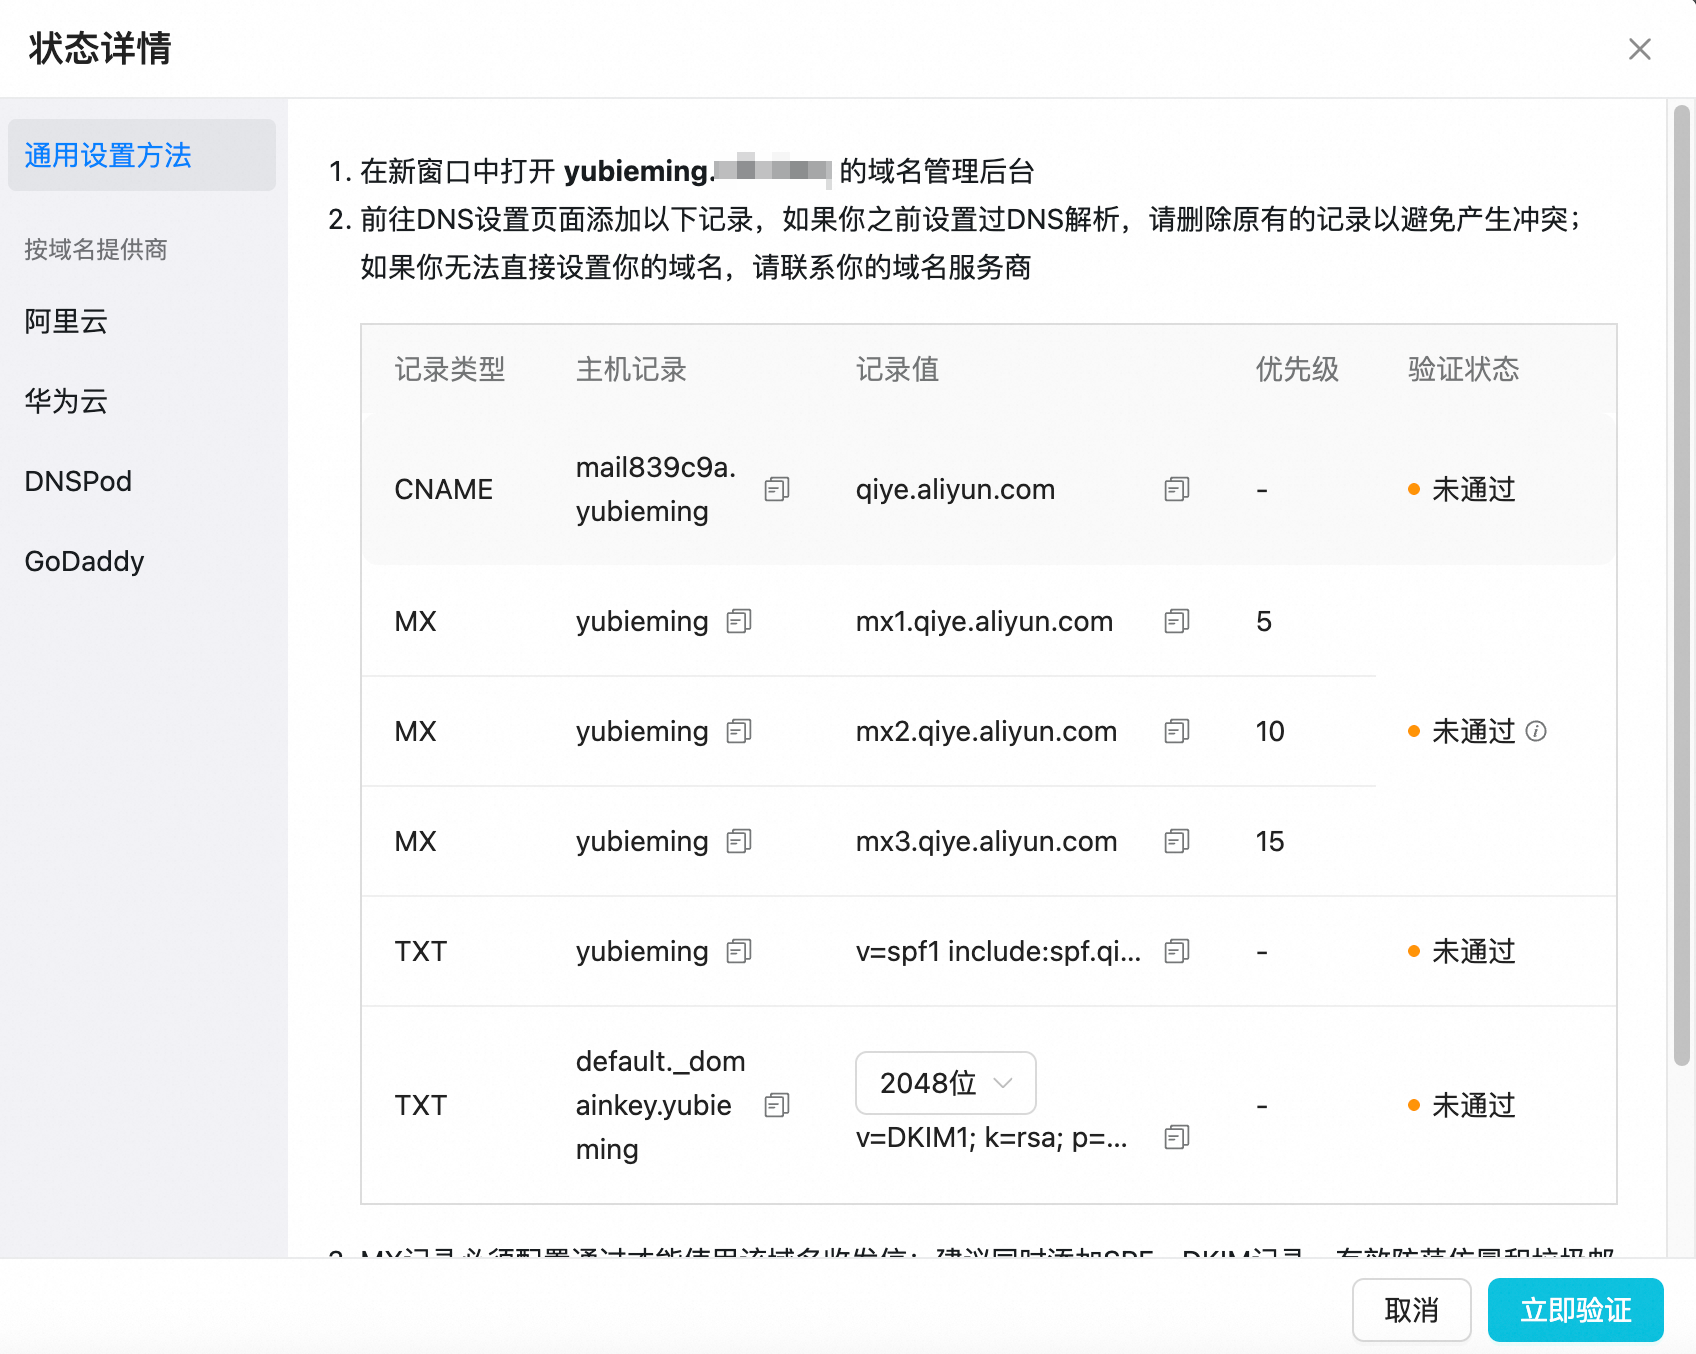The height and width of the screenshot is (1354, 1696).
Task: Open the 2048位 key length dropdown
Action: tap(946, 1083)
